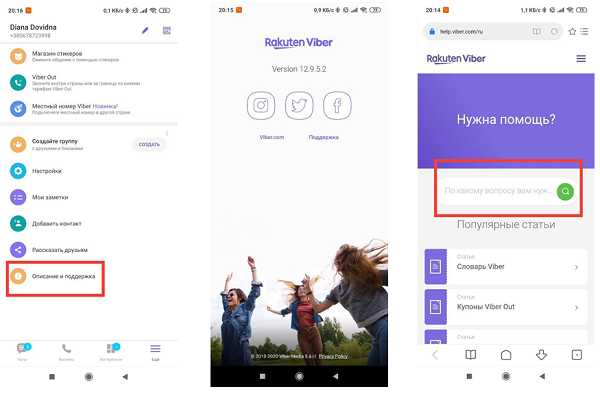This screenshot has height=400, width=600.
Task: Go to the browser home icon
Action: pos(506,355)
